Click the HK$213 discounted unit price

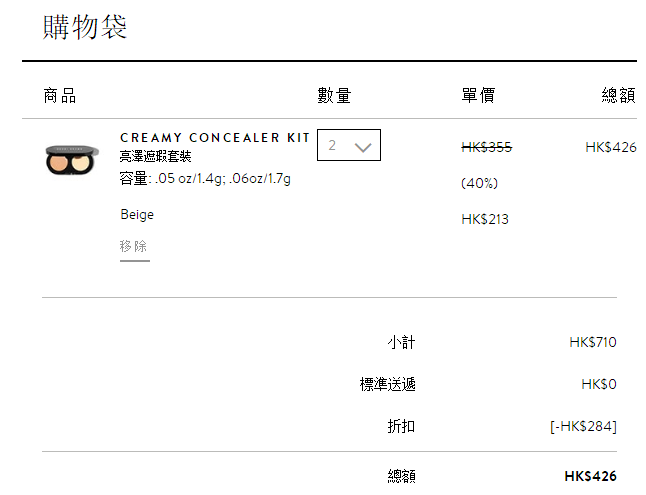click(x=485, y=219)
